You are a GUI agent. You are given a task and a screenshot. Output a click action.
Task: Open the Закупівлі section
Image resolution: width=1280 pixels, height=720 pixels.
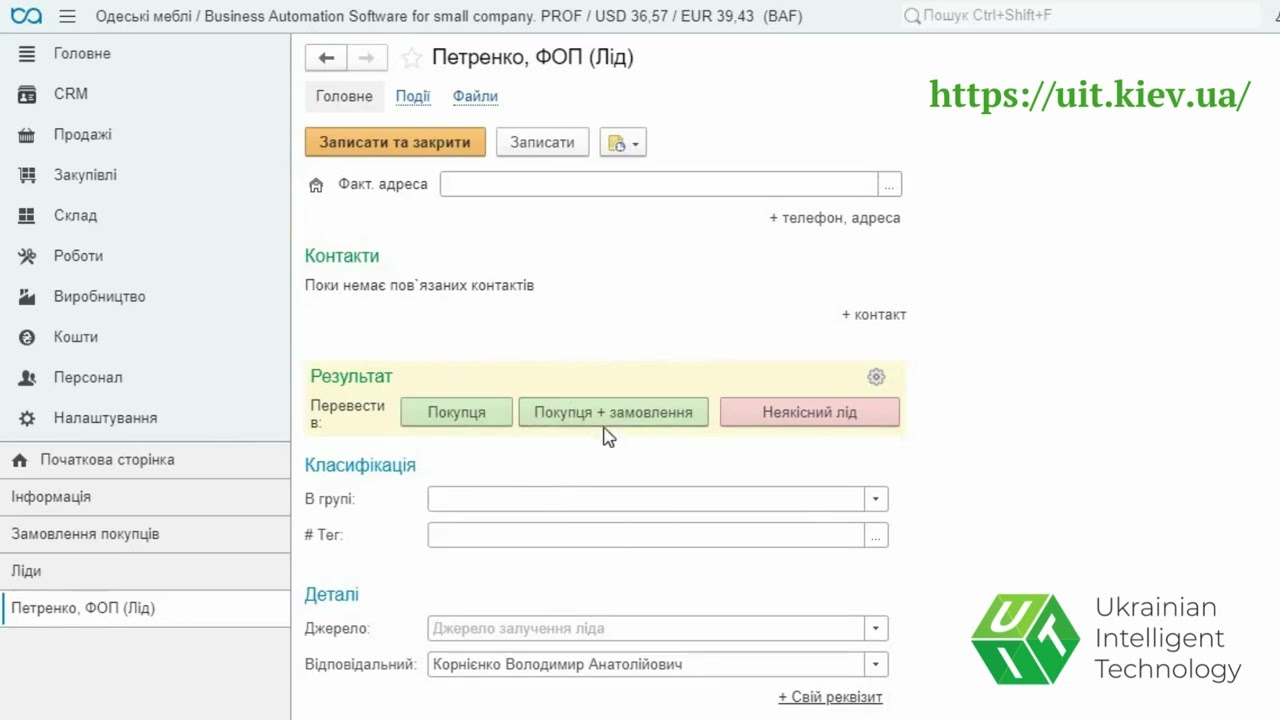(x=145, y=175)
